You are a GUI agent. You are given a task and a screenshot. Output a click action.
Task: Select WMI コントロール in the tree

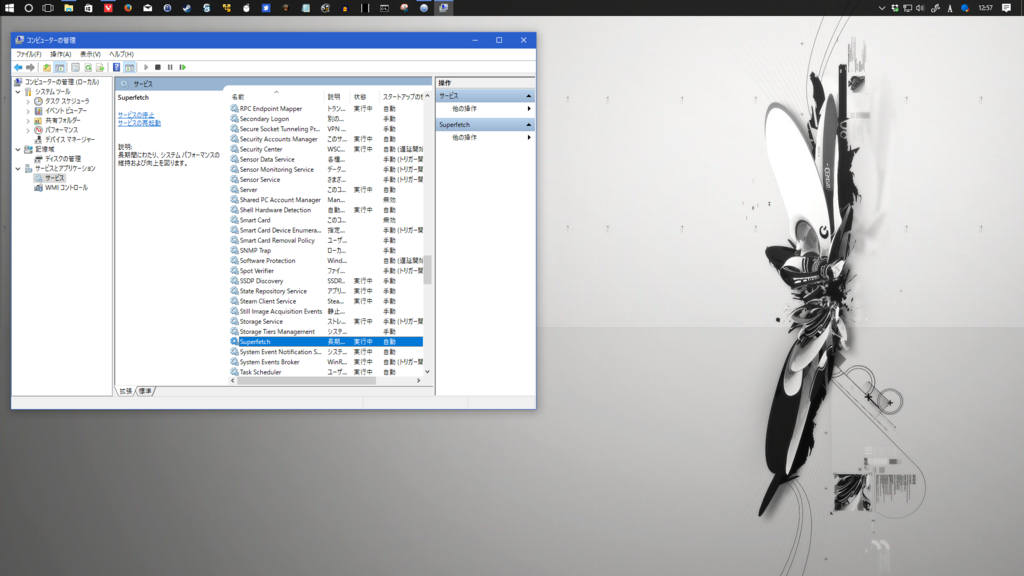point(66,187)
